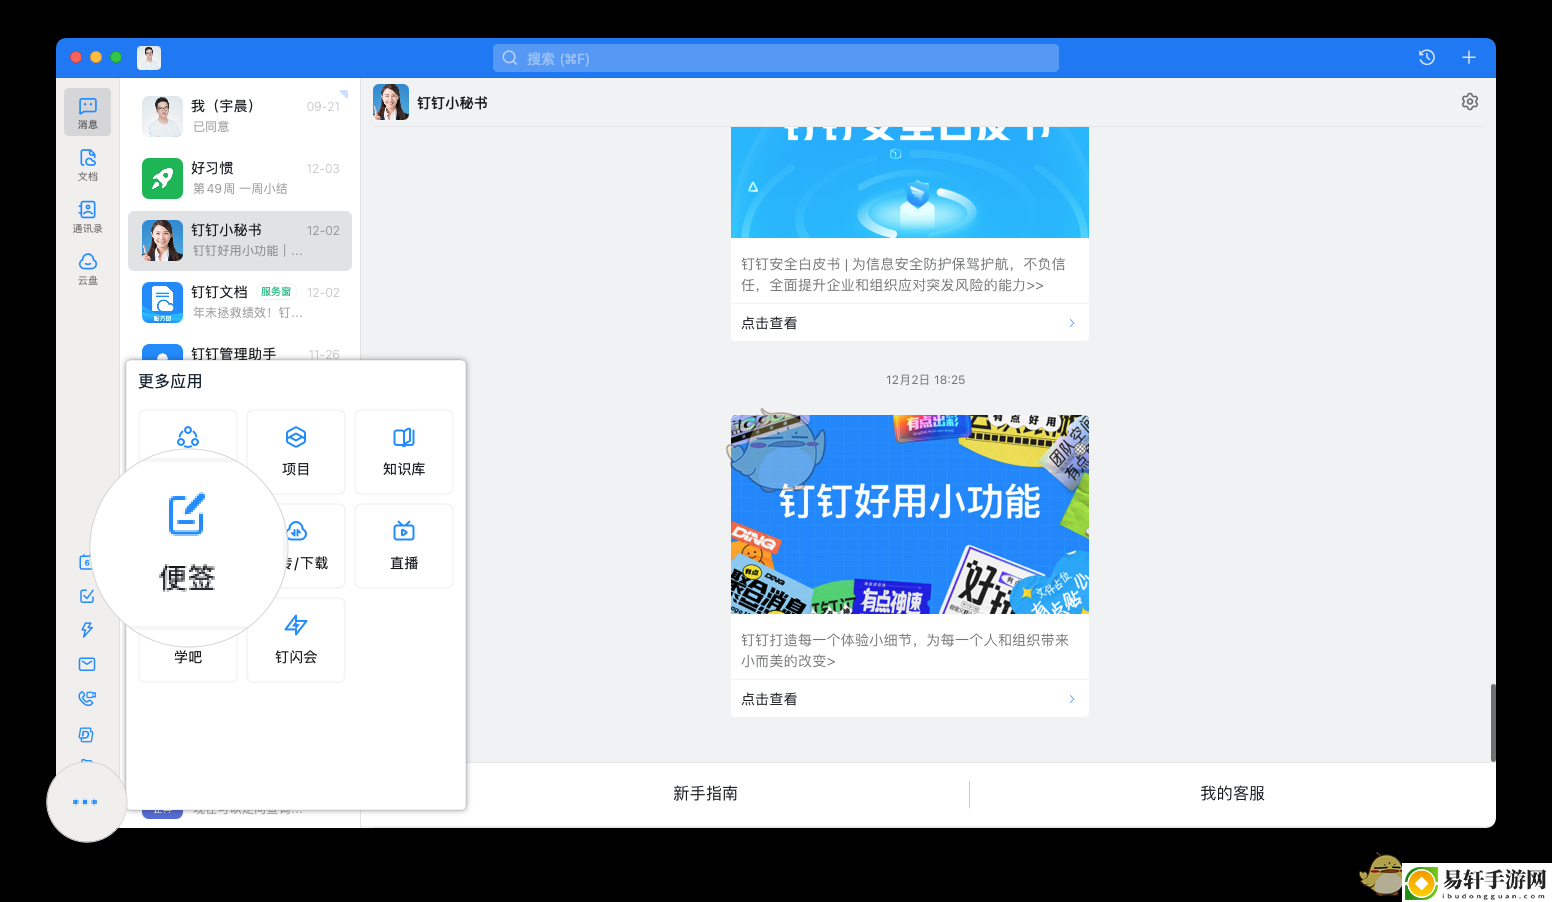
Task: Click 点击查看 under the security white paper card
Action: [x=769, y=323]
